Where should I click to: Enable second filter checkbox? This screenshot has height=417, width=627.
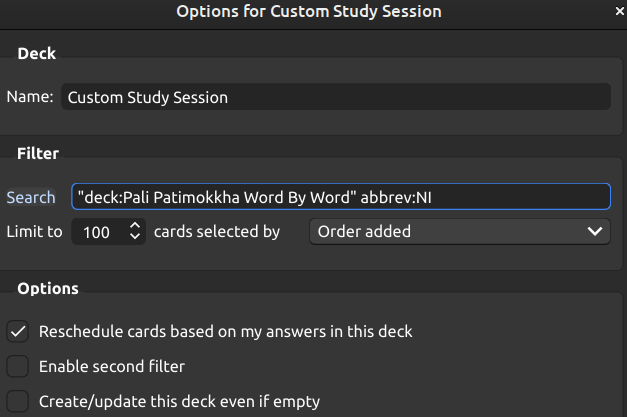[18, 366]
